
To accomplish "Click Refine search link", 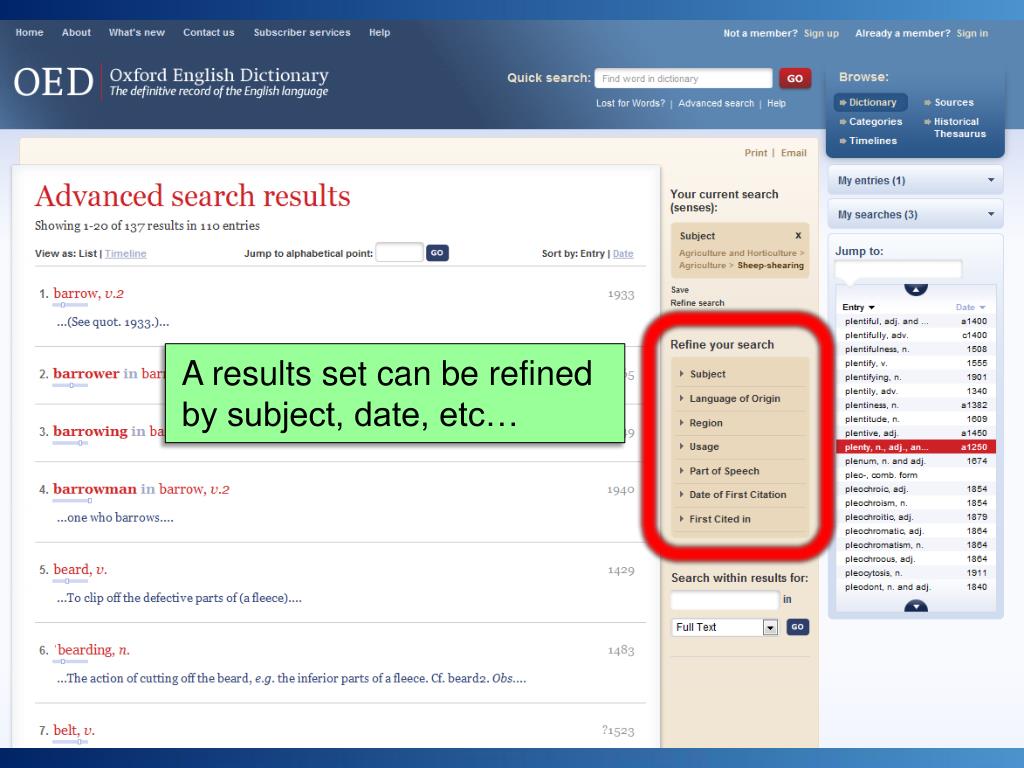I will click(697, 303).
